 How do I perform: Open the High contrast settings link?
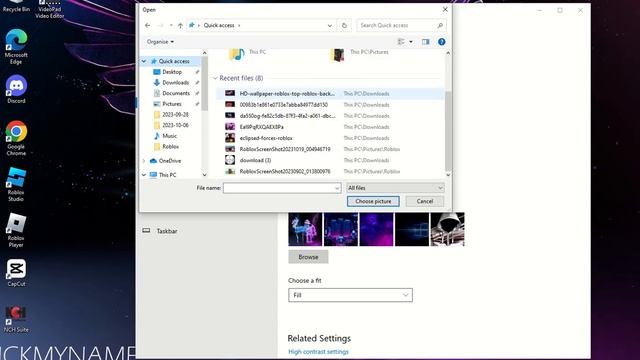318,351
